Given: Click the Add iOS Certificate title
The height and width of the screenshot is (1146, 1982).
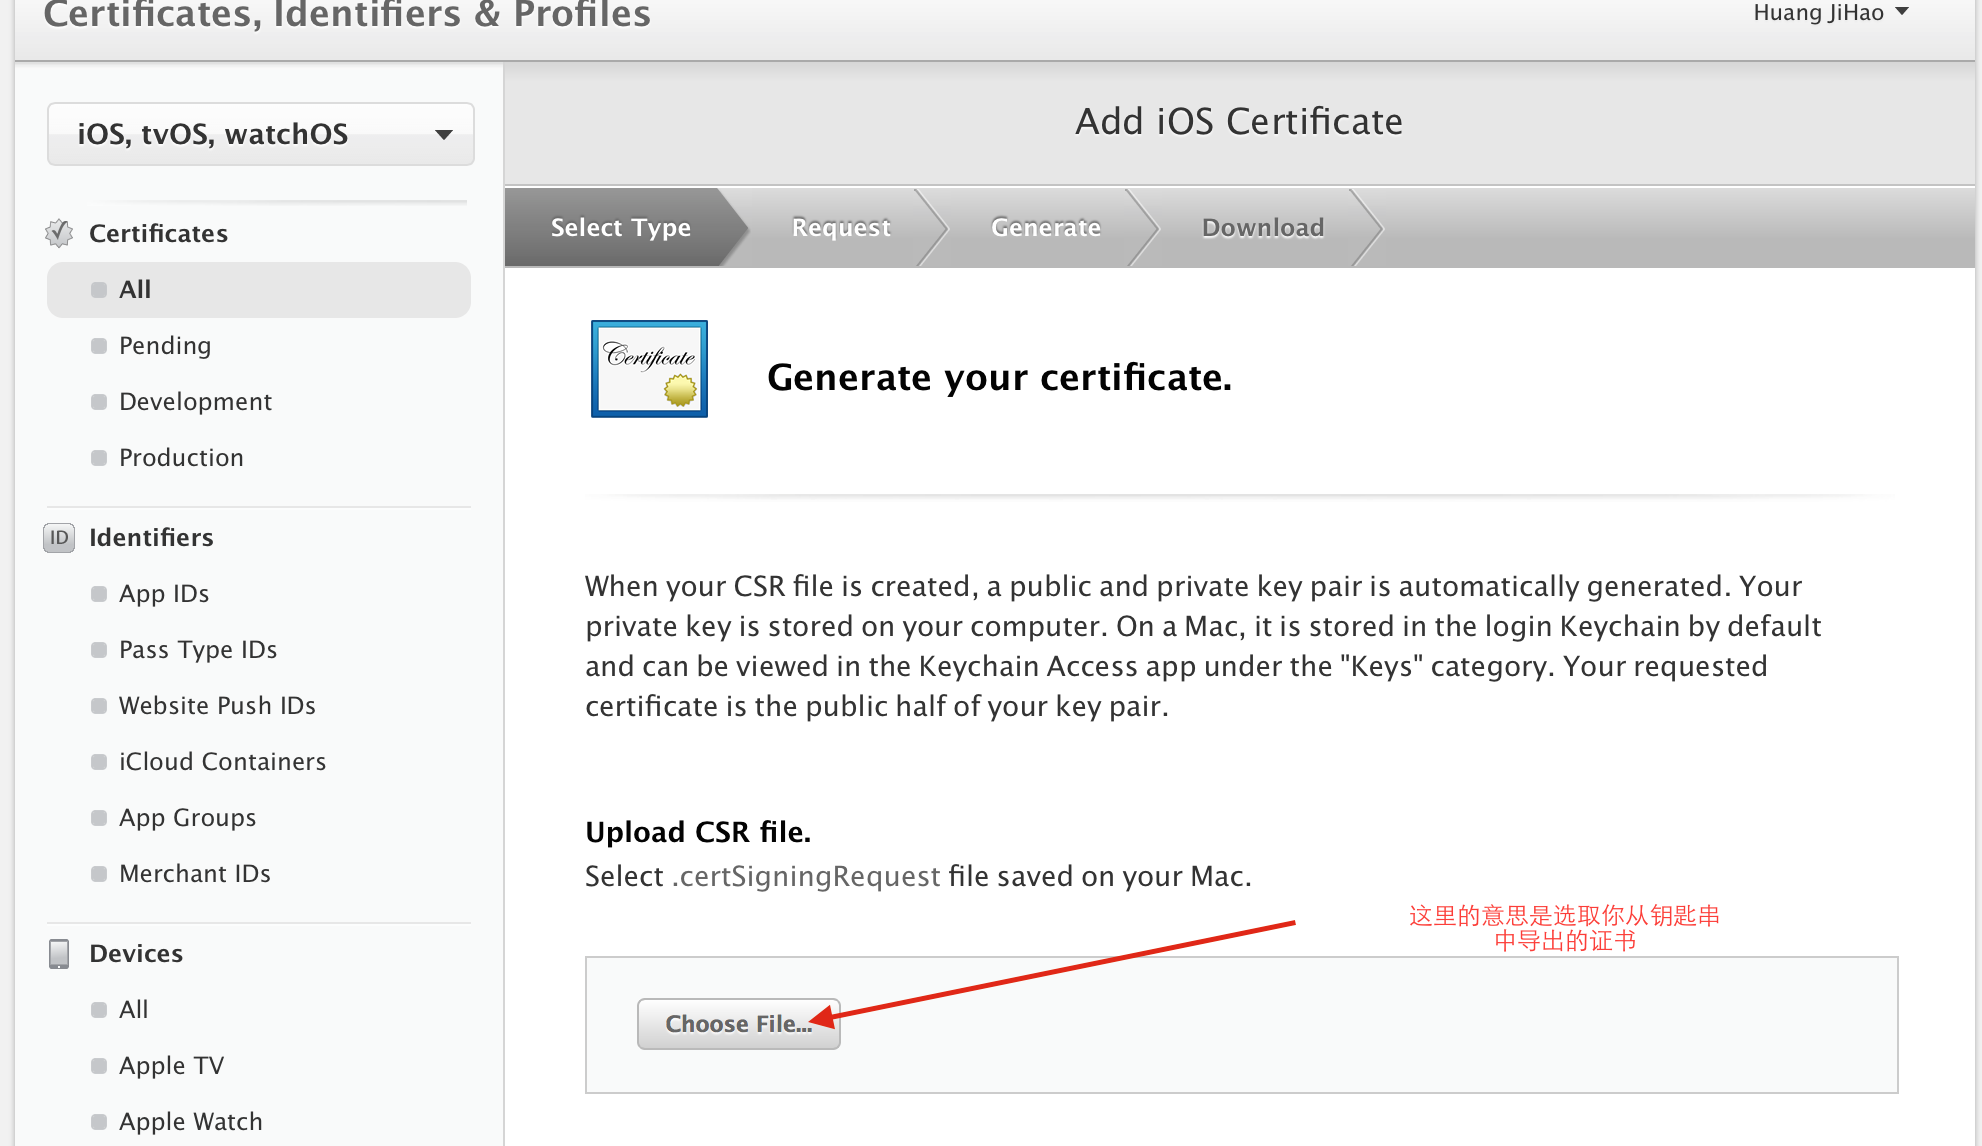Looking at the screenshot, I should coord(1239,122).
